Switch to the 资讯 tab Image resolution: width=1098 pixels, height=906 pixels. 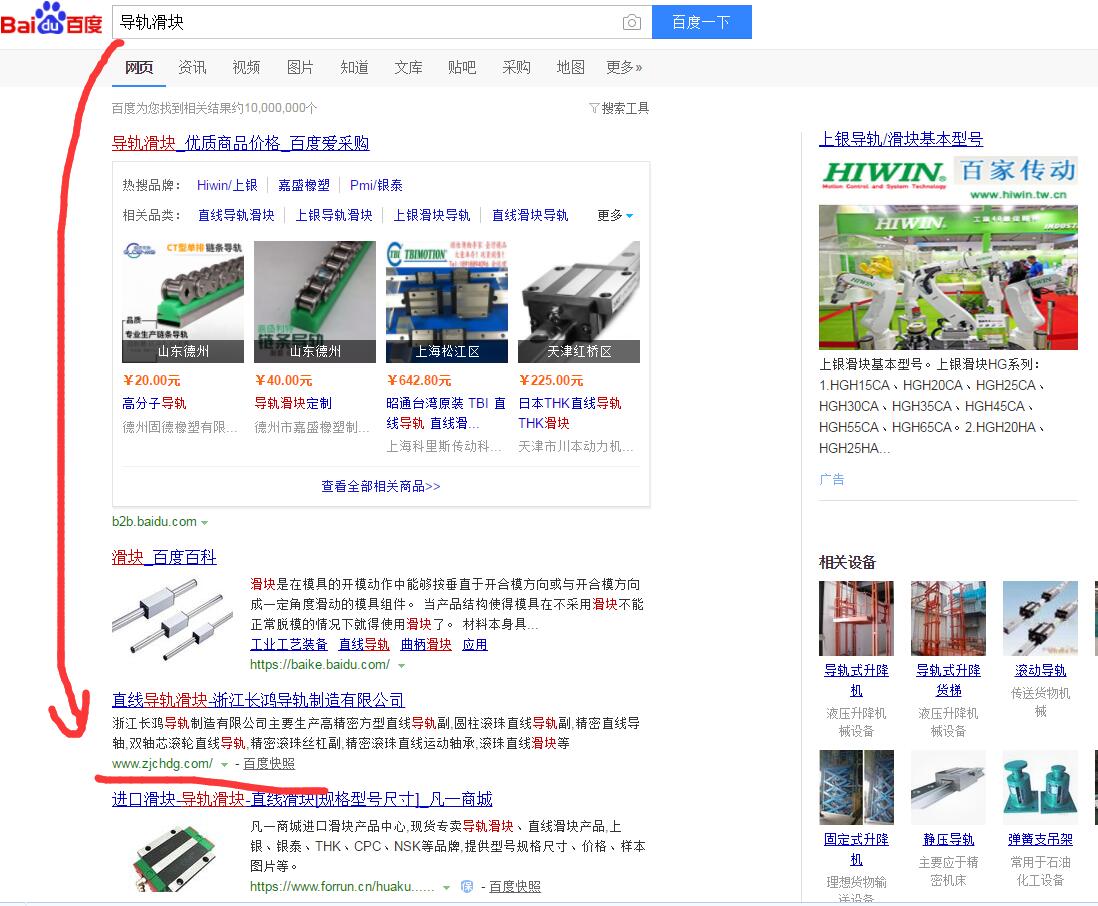click(x=193, y=67)
